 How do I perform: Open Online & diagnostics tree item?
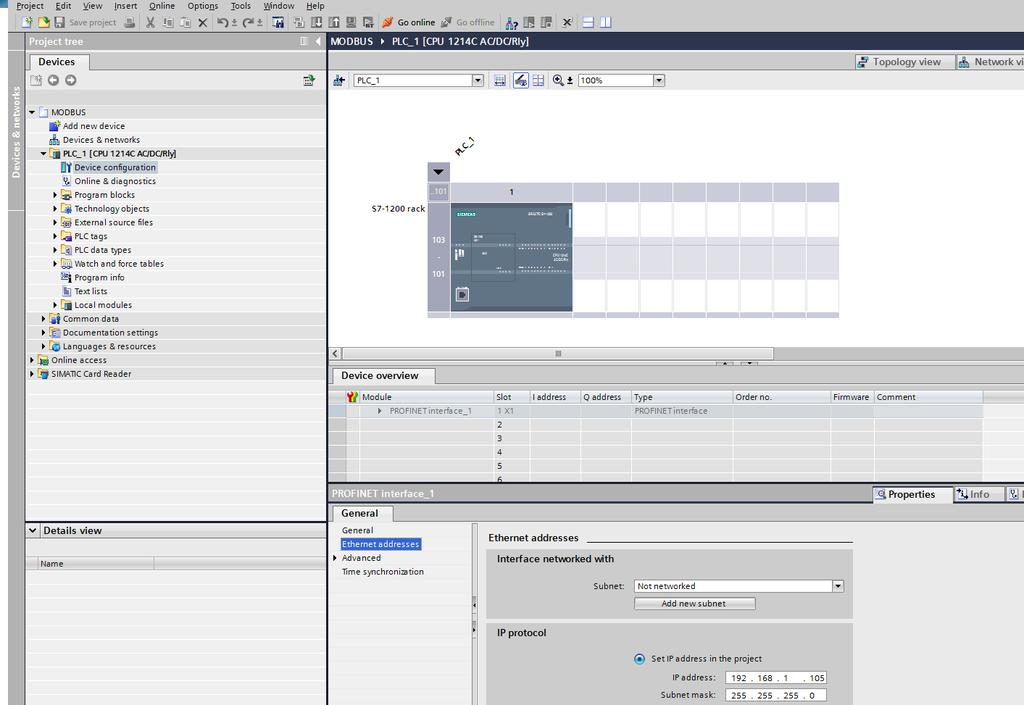pyautogui.click(x=115, y=181)
